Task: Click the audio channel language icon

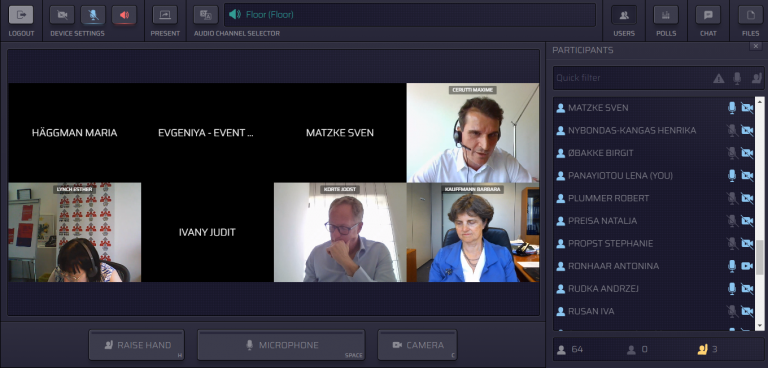Action: click(206, 15)
